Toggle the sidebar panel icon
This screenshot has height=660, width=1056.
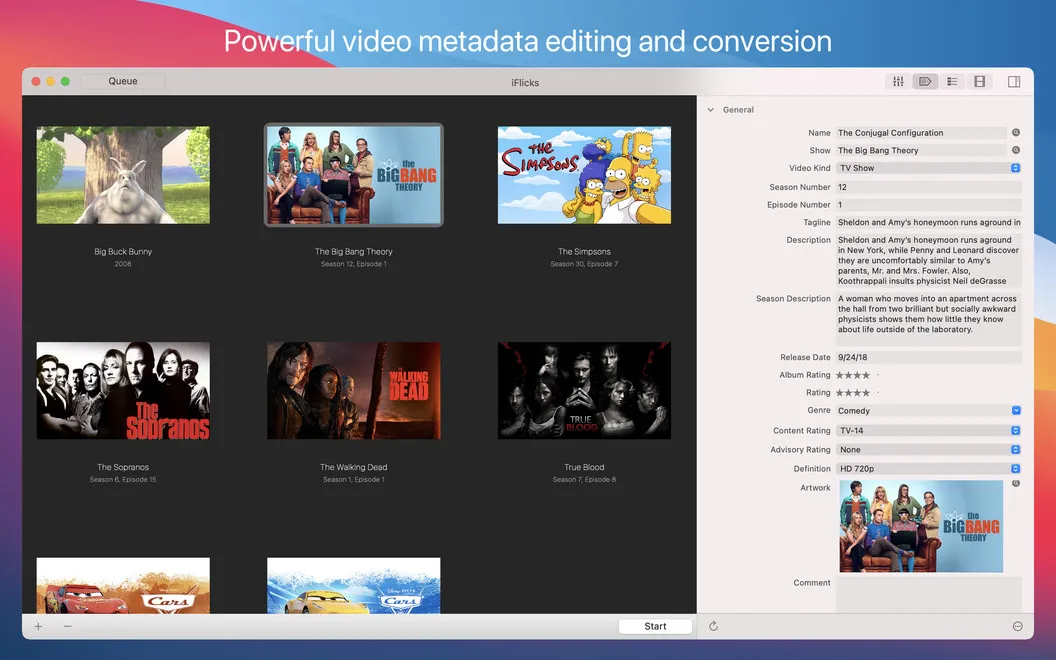[x=1014, y=81]
